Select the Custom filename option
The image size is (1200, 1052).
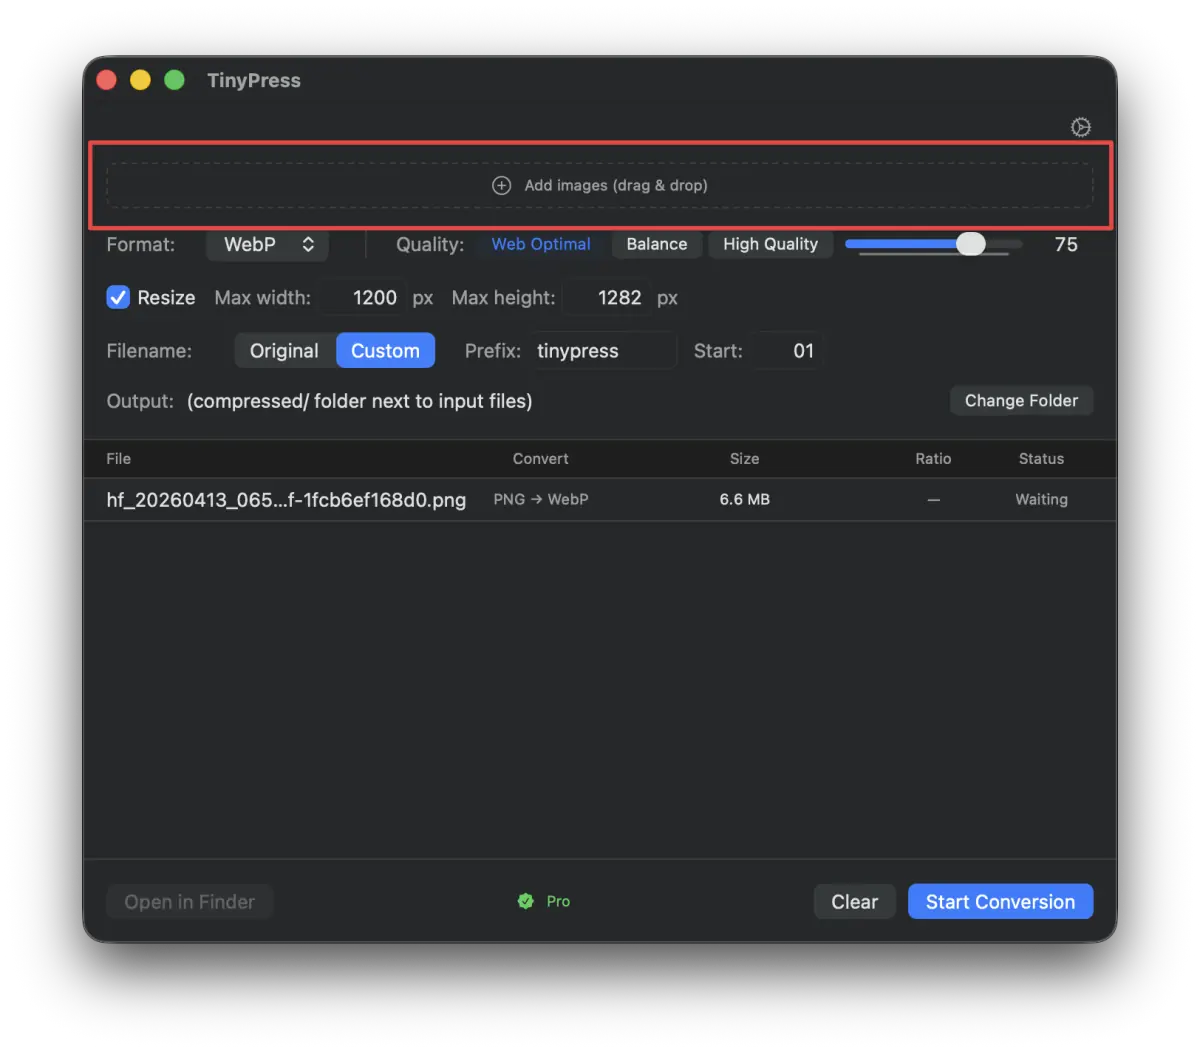click(385, 351)
